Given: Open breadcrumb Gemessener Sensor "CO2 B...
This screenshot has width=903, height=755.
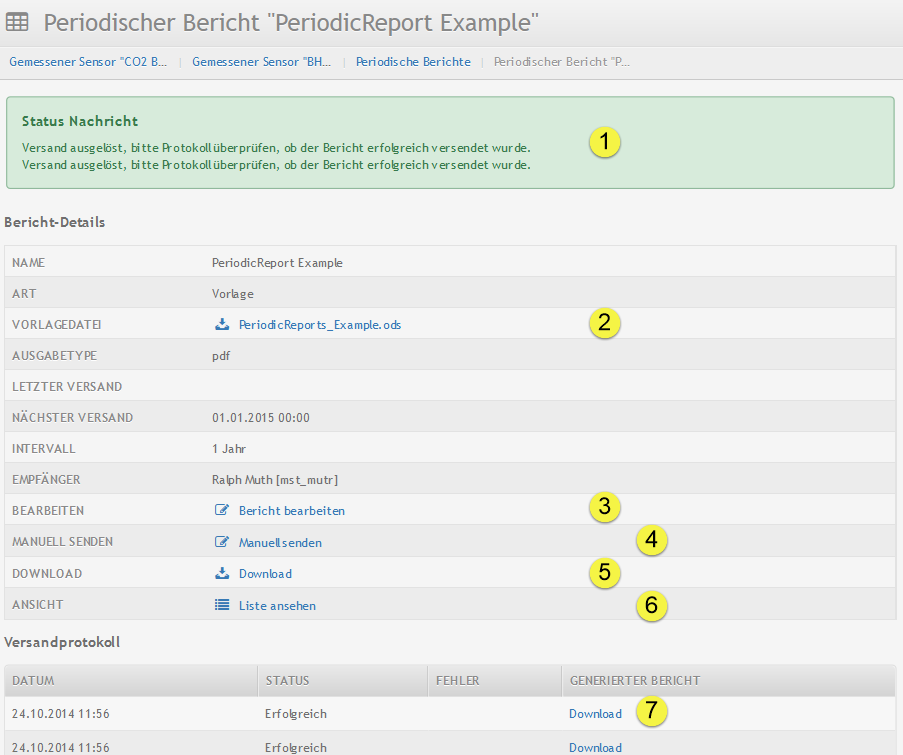Looking at the screenshot, I should pos(88,62).
